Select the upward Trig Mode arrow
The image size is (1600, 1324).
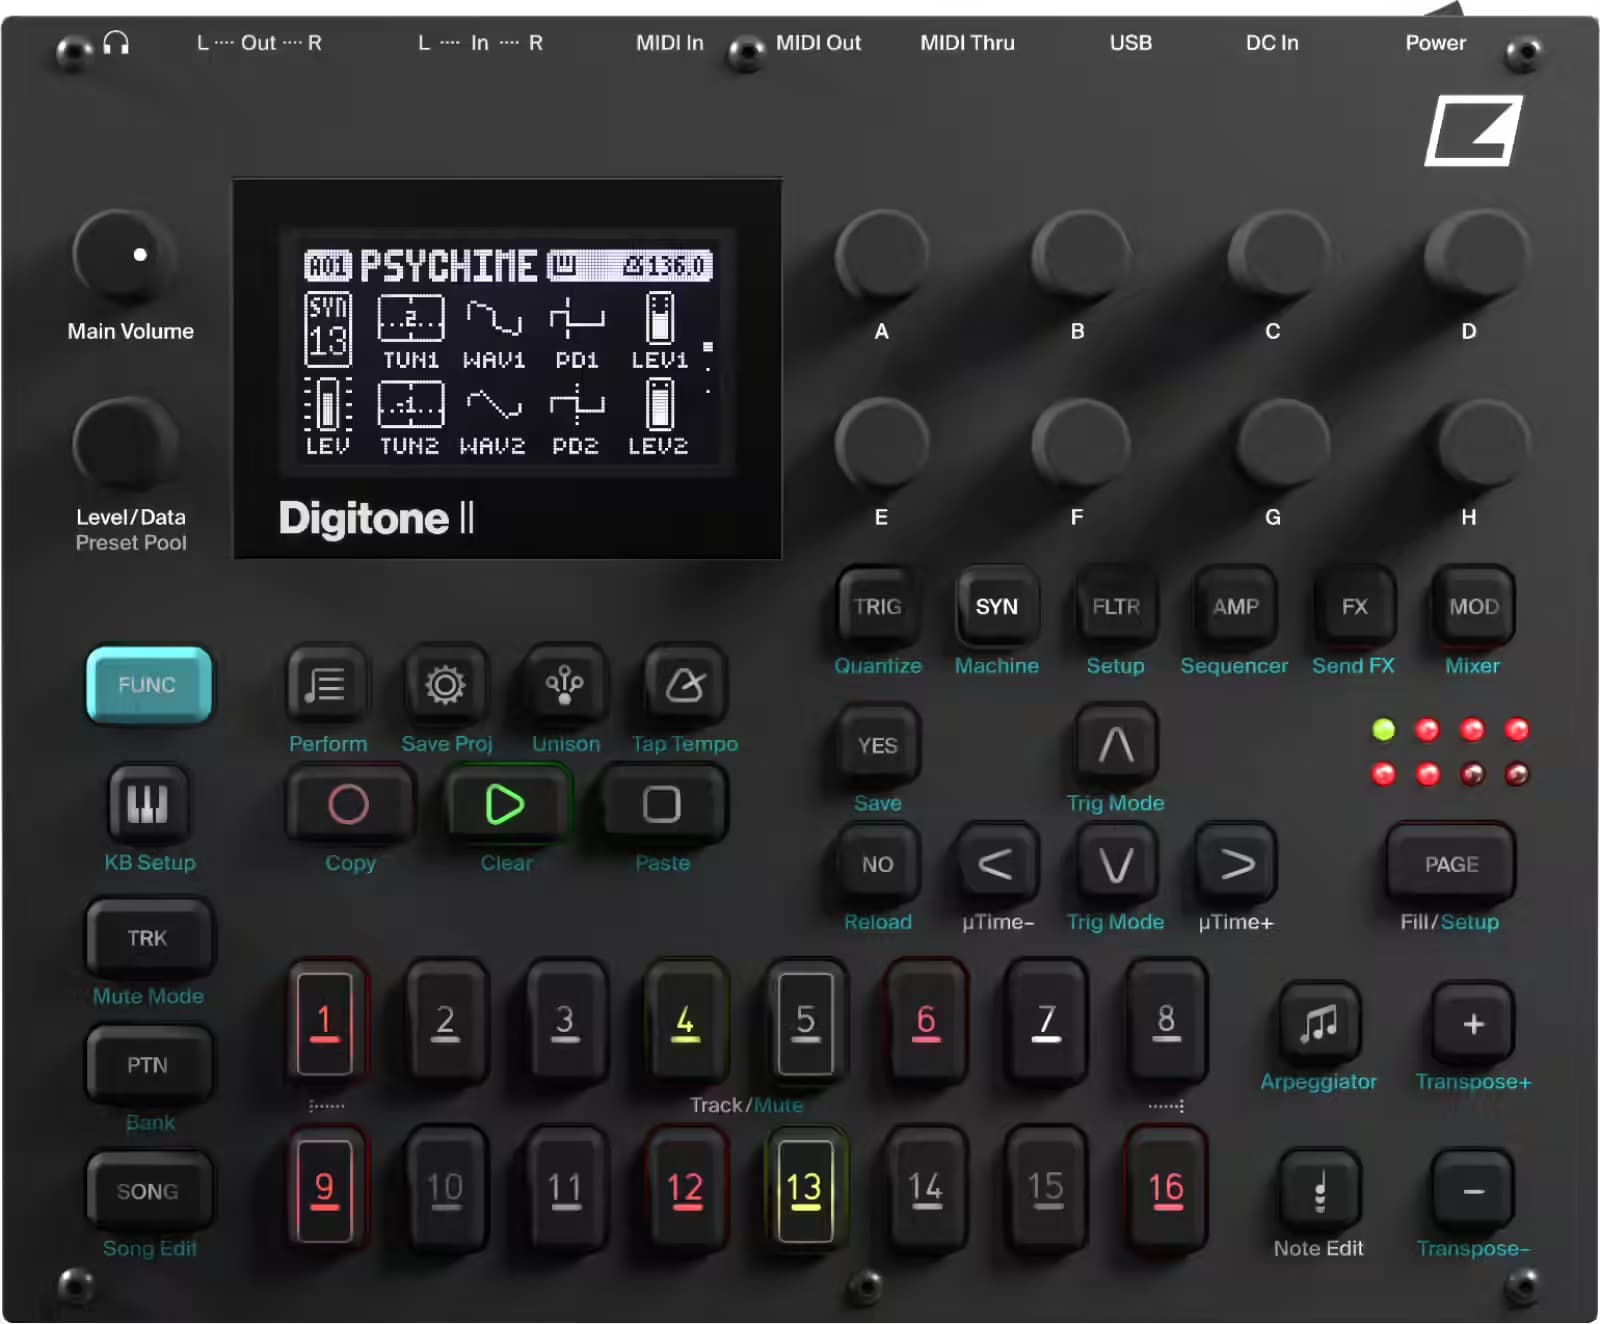coord(1115,745)
